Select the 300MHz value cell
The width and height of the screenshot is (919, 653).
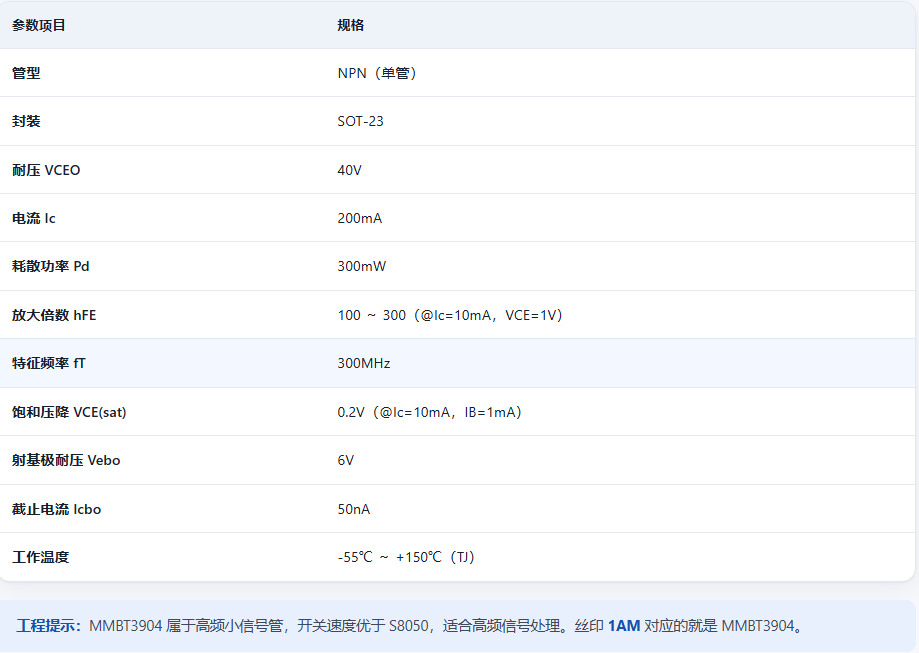click(x=363, y=363)
